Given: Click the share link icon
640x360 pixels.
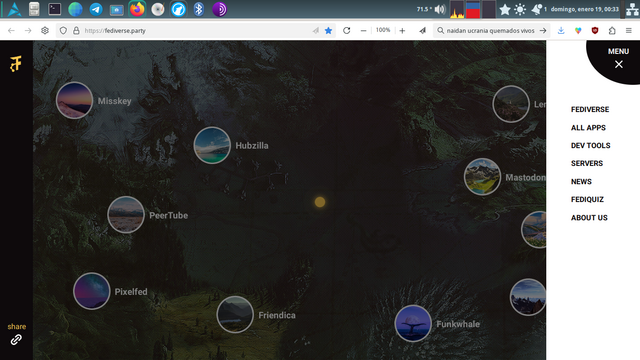Looking at the screenshot, I should pos(16,340).
